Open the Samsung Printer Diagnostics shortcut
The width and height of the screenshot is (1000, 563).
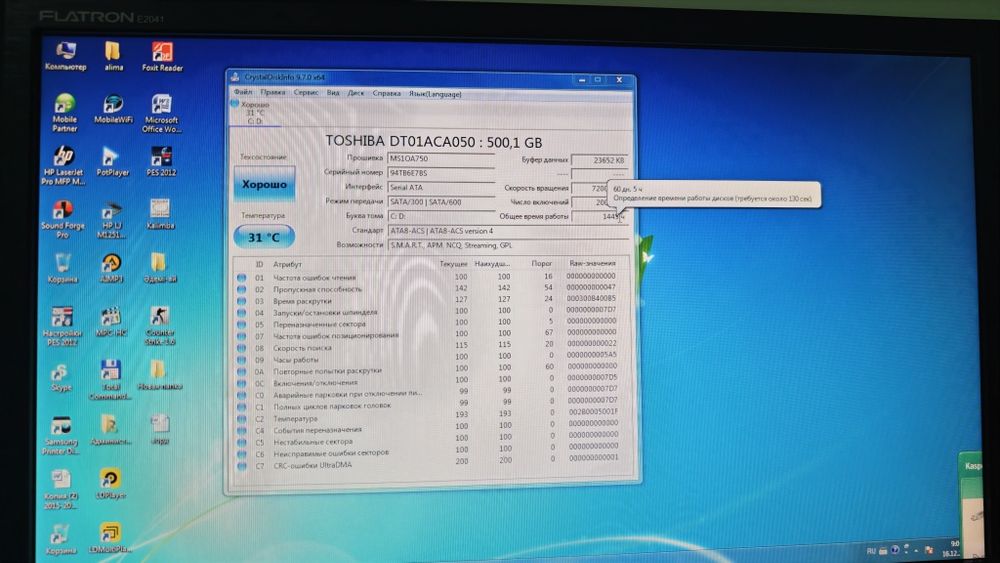[x=61, y=435]
